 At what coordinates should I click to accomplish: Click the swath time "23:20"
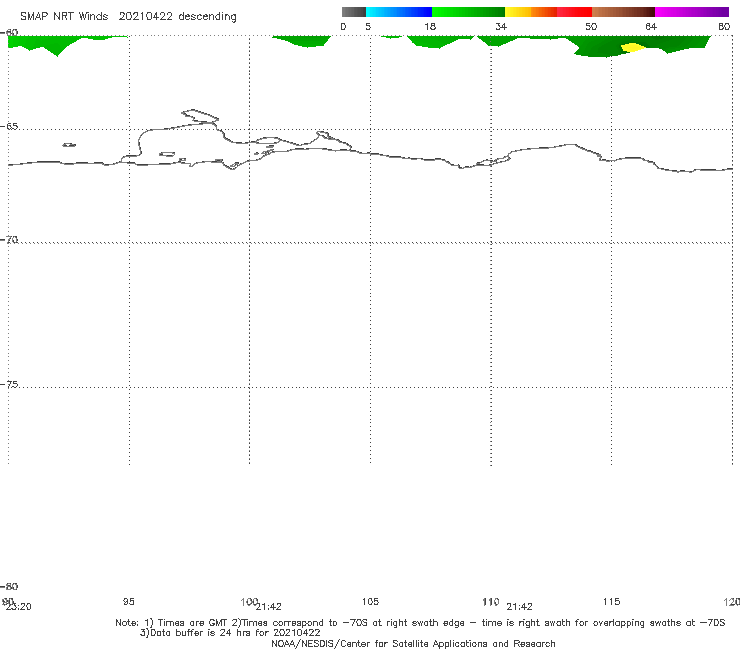[x=19, y=607]
